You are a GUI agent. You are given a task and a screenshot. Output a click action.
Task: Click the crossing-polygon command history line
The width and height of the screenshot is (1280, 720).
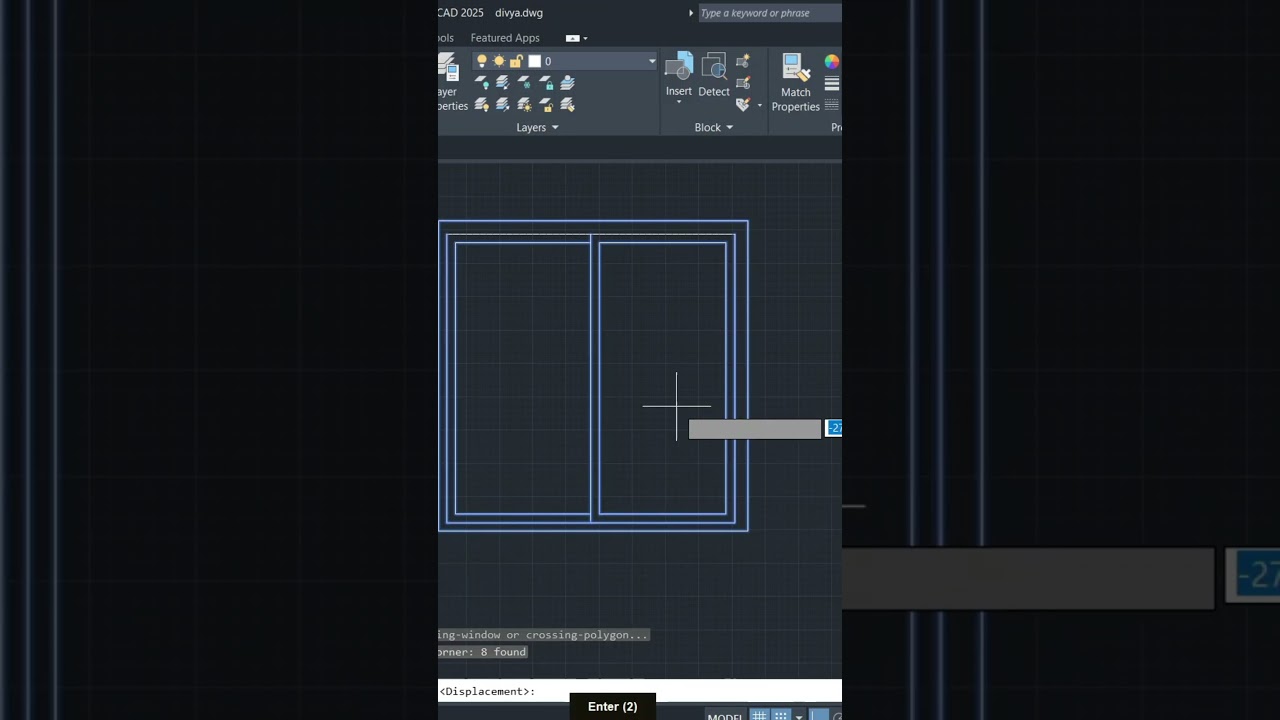pos(543,635)
